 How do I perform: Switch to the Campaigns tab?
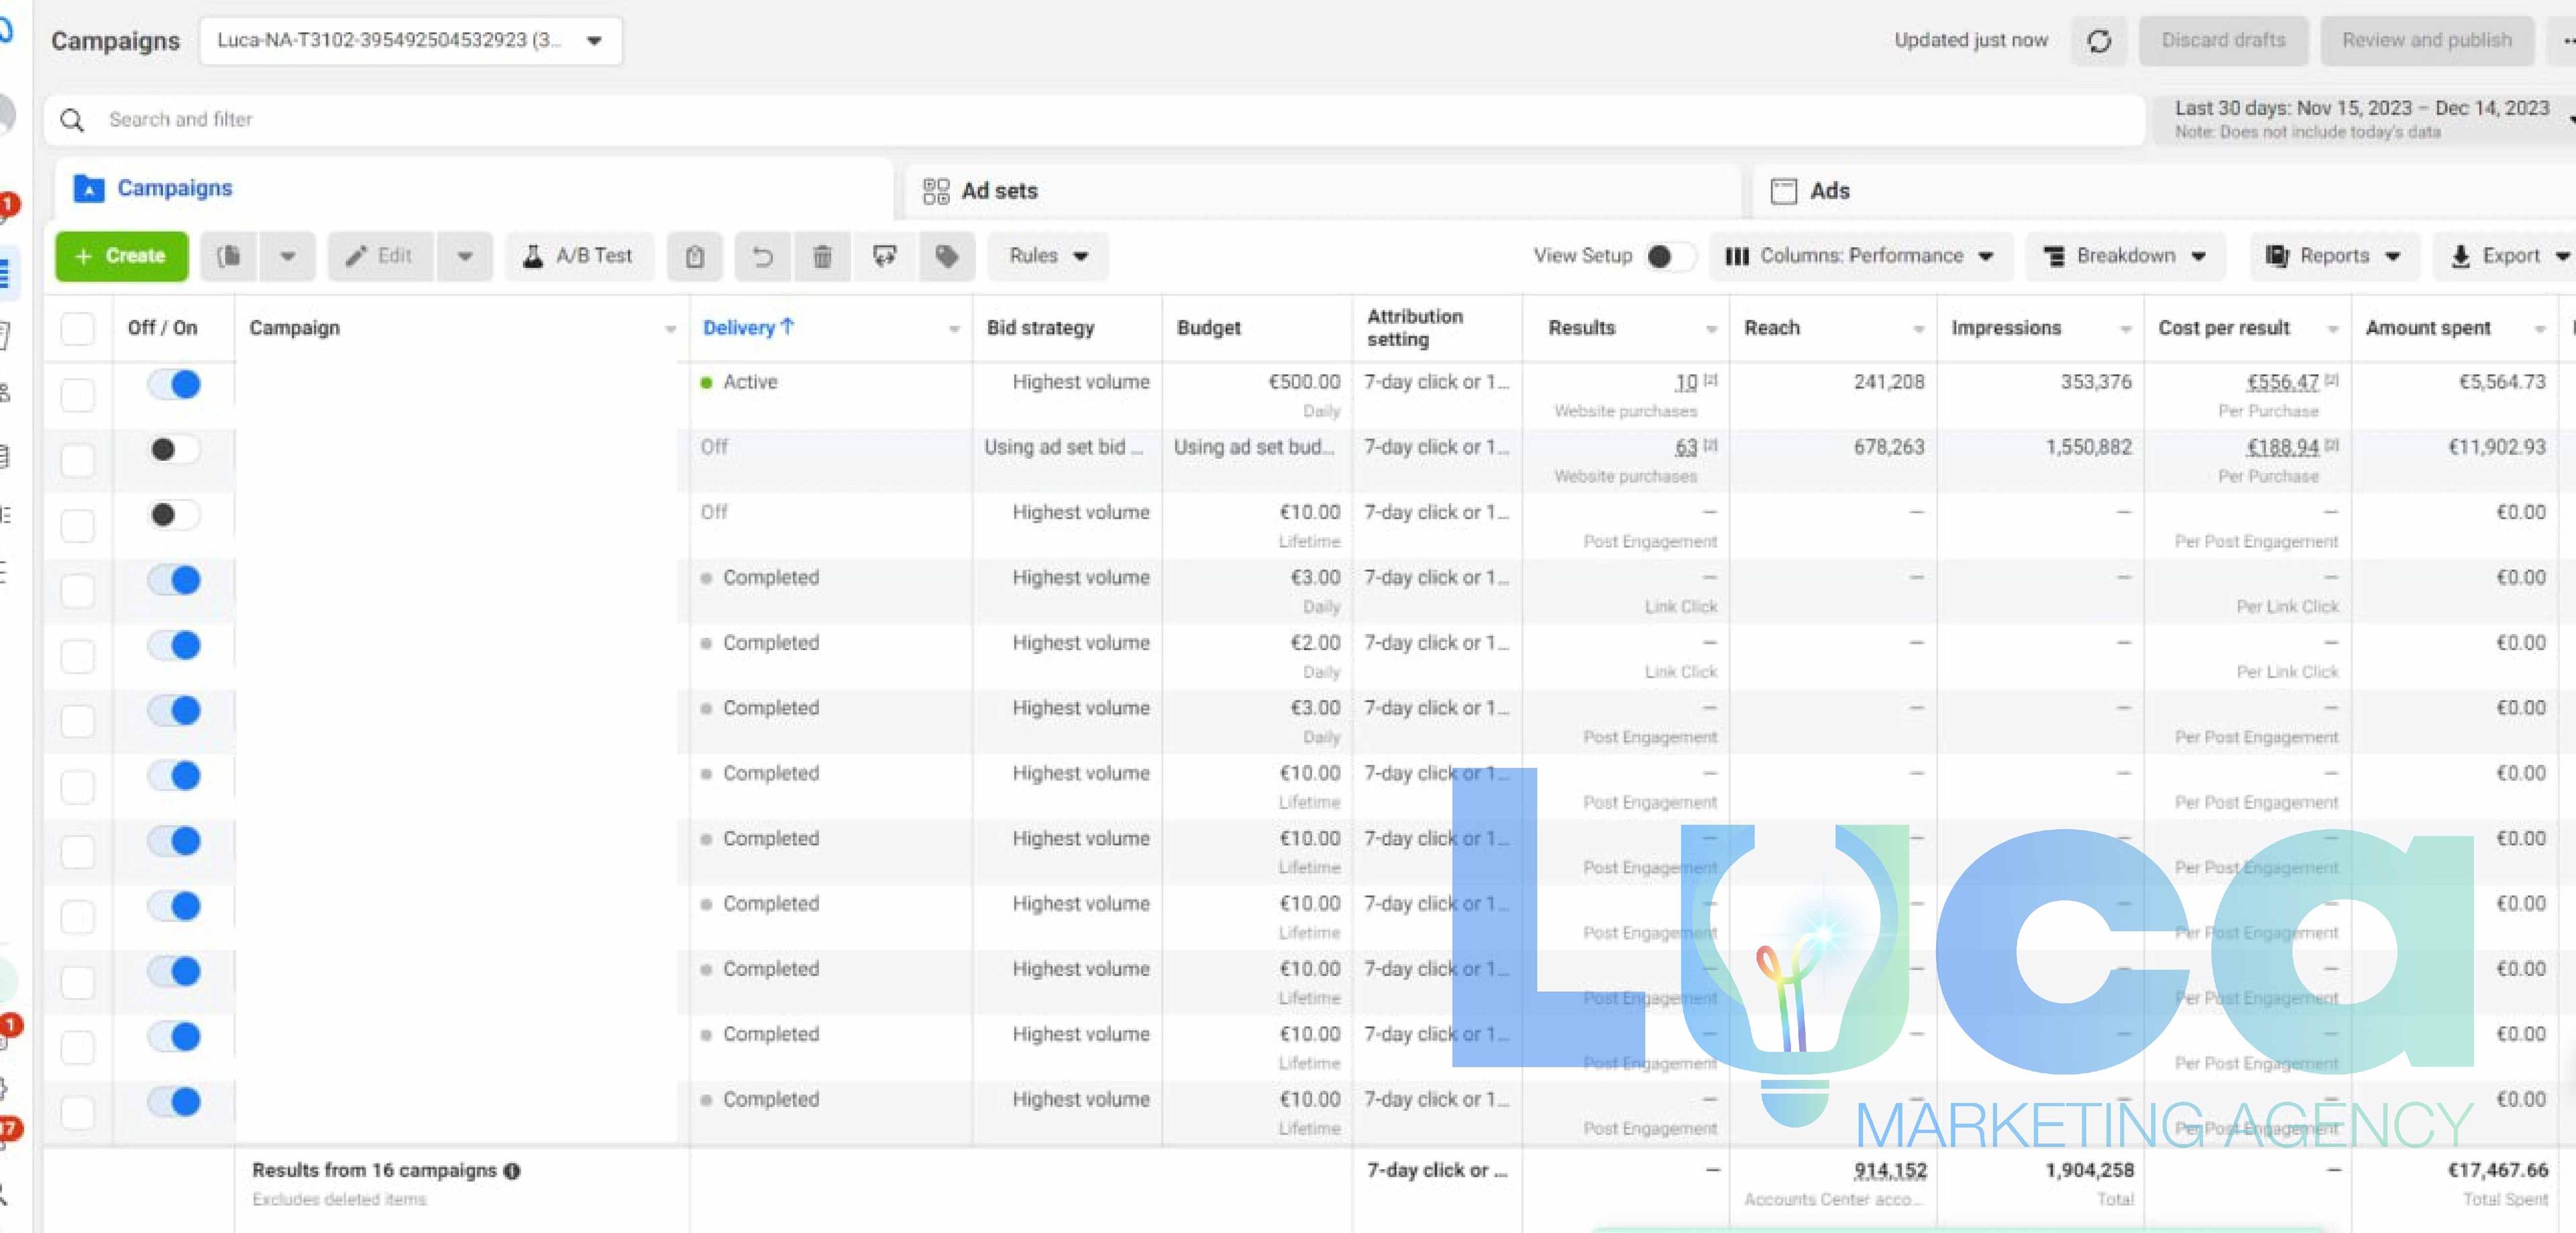click(474, 188)
